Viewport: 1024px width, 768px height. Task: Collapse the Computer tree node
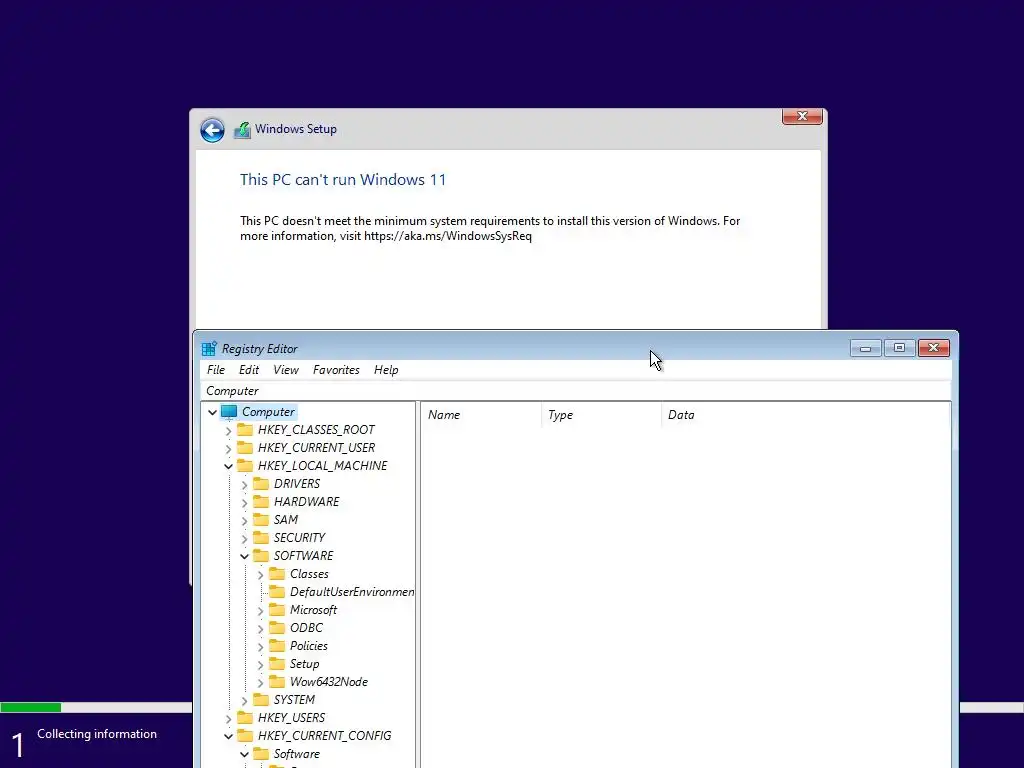(x=212, y=413)
